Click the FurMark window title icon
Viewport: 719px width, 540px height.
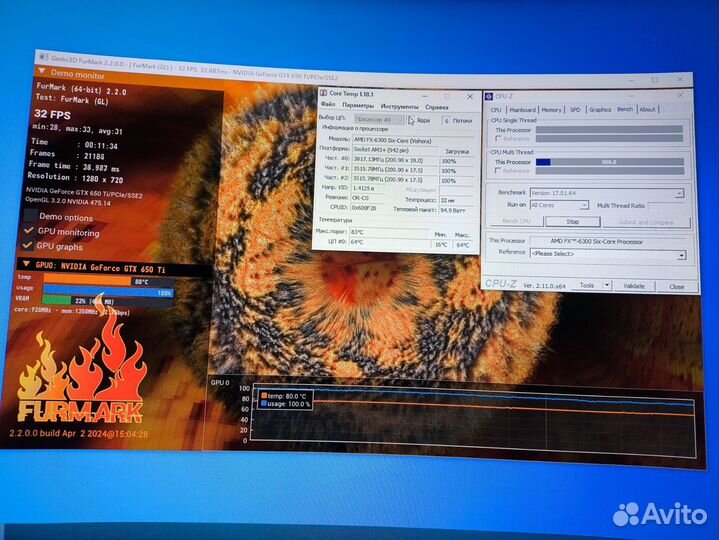click(x=42, y=59)
